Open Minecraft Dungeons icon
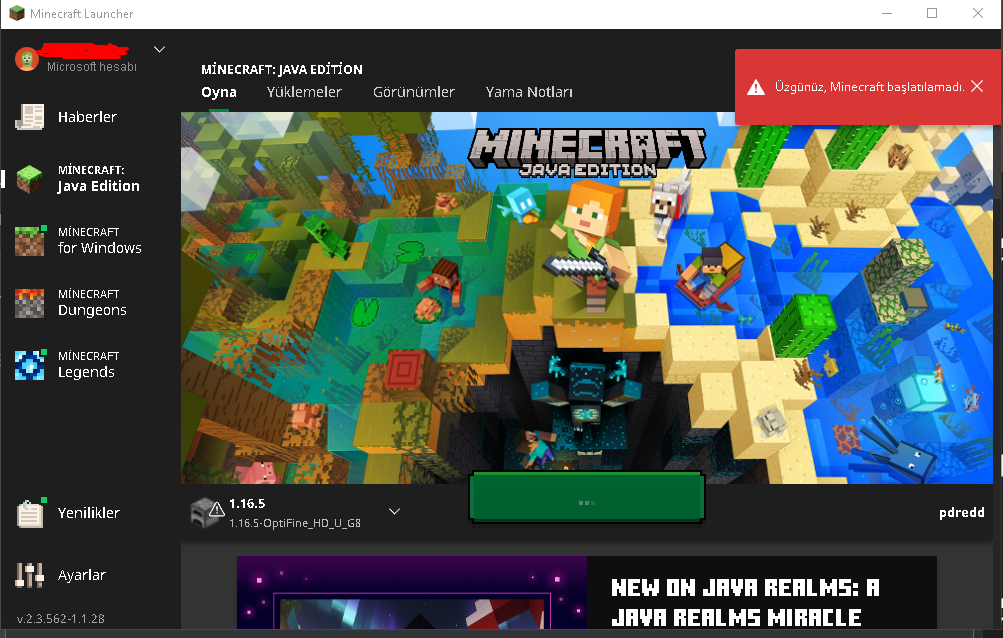The height and width of the screenshot is (638, 1003). [29, 303]
